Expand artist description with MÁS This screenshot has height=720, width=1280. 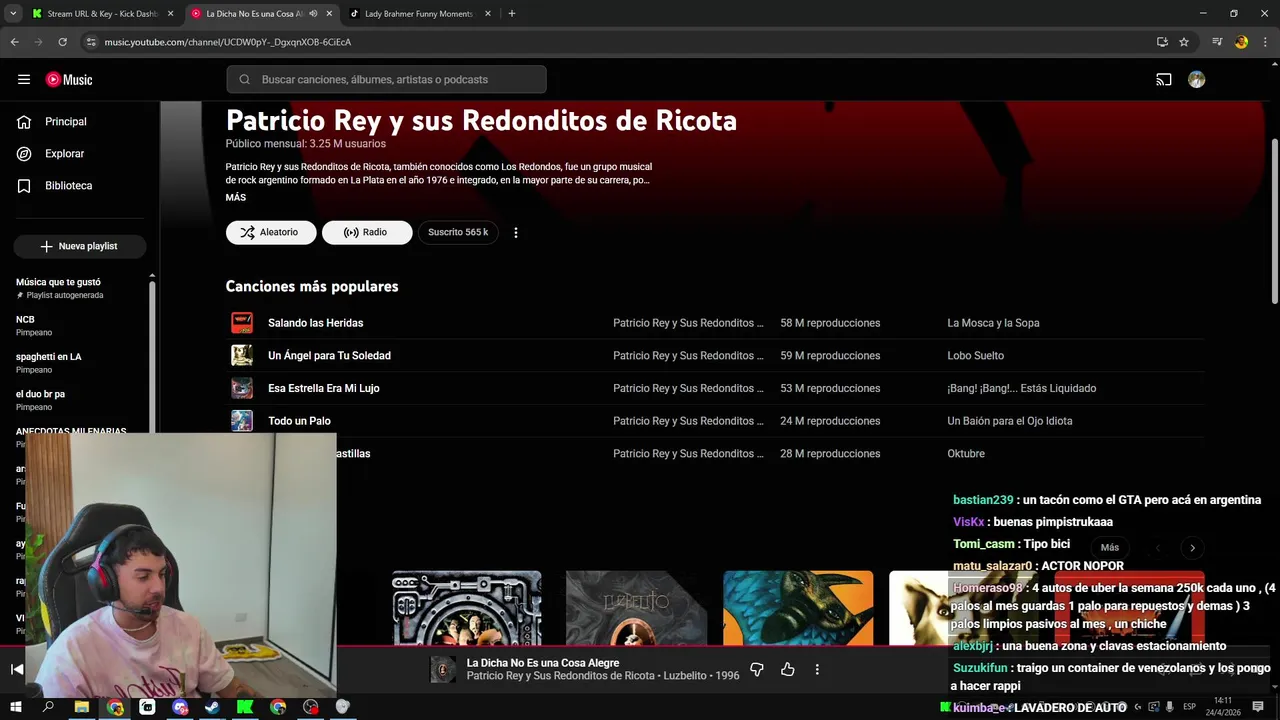(x=236, y=198)
